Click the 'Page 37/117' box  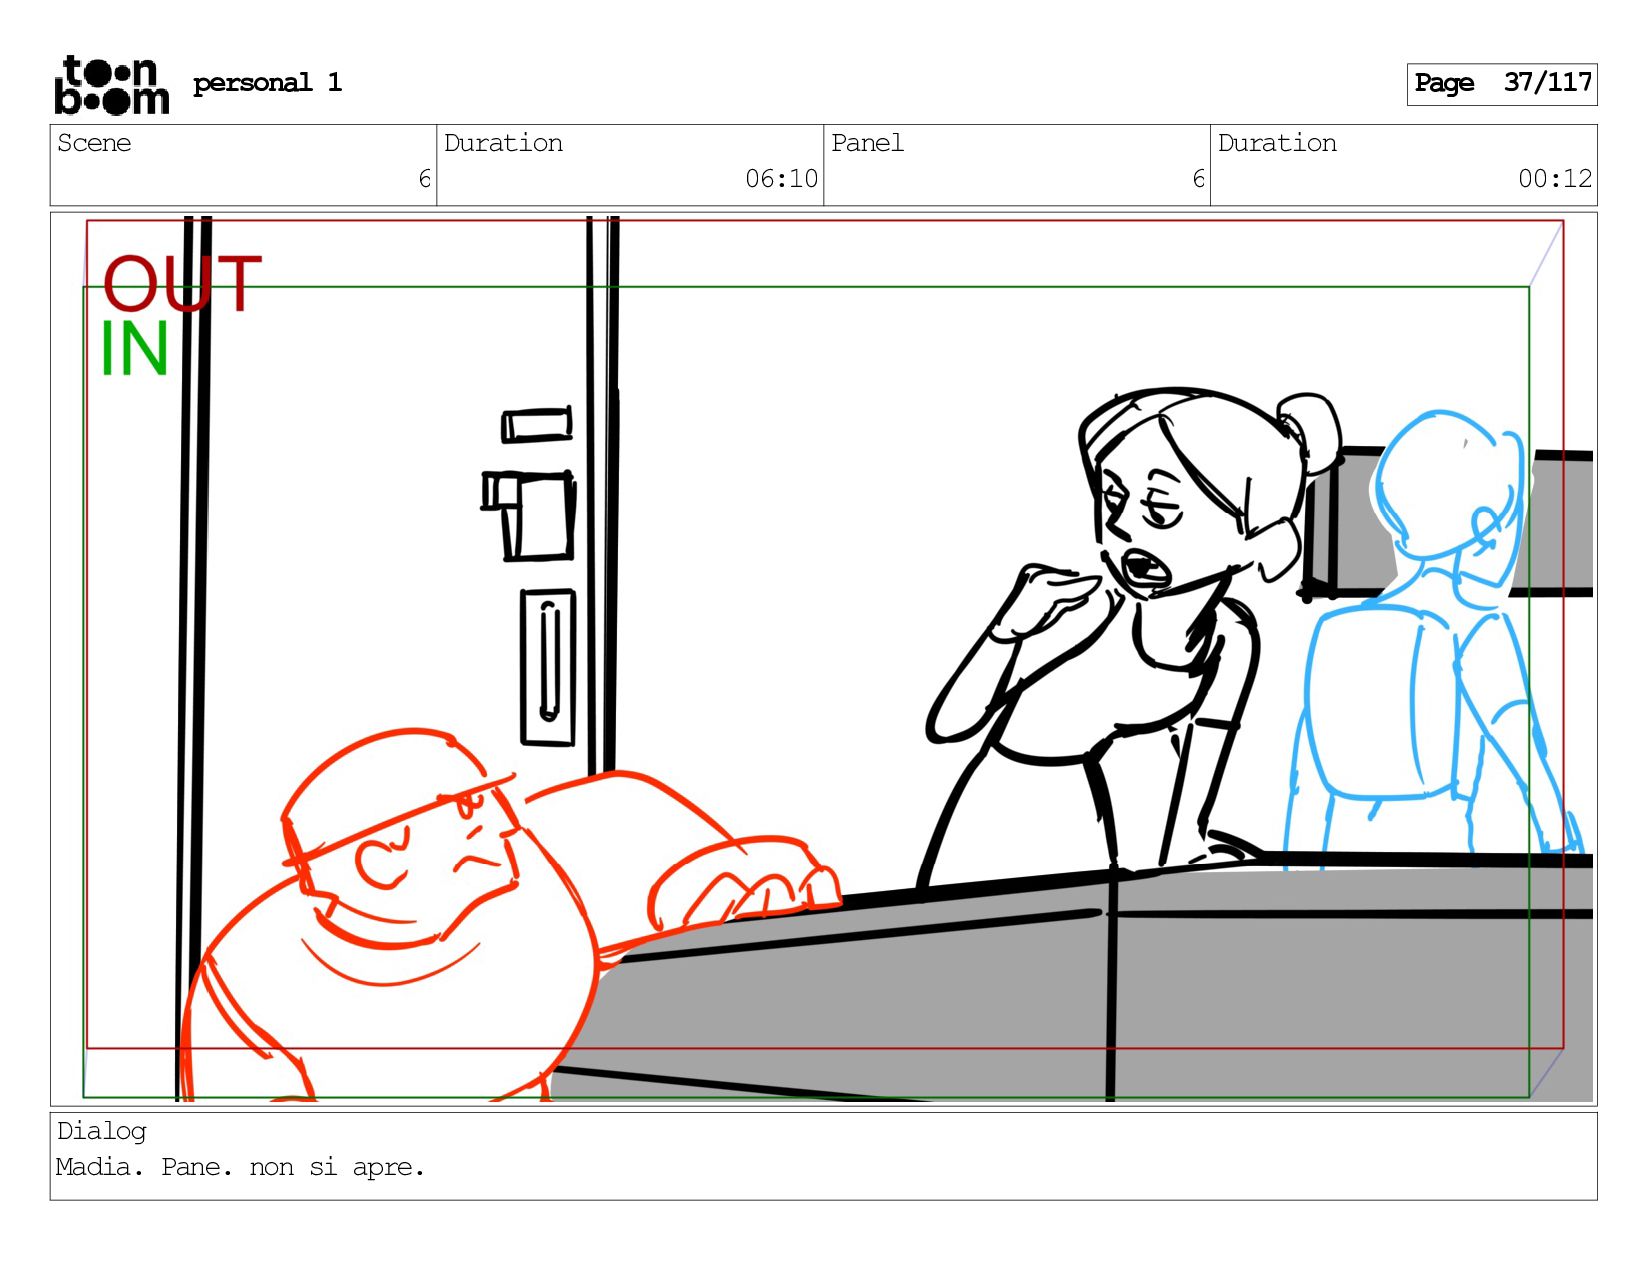click(1501, 84)
